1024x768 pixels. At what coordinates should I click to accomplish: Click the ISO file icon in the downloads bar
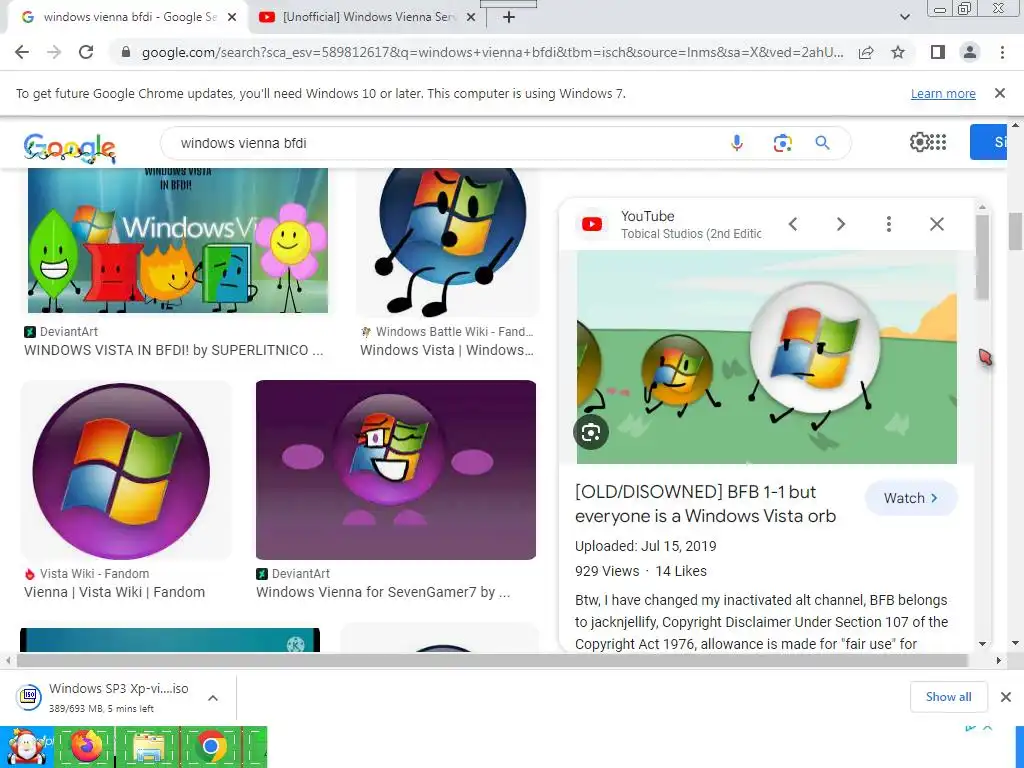29,697
